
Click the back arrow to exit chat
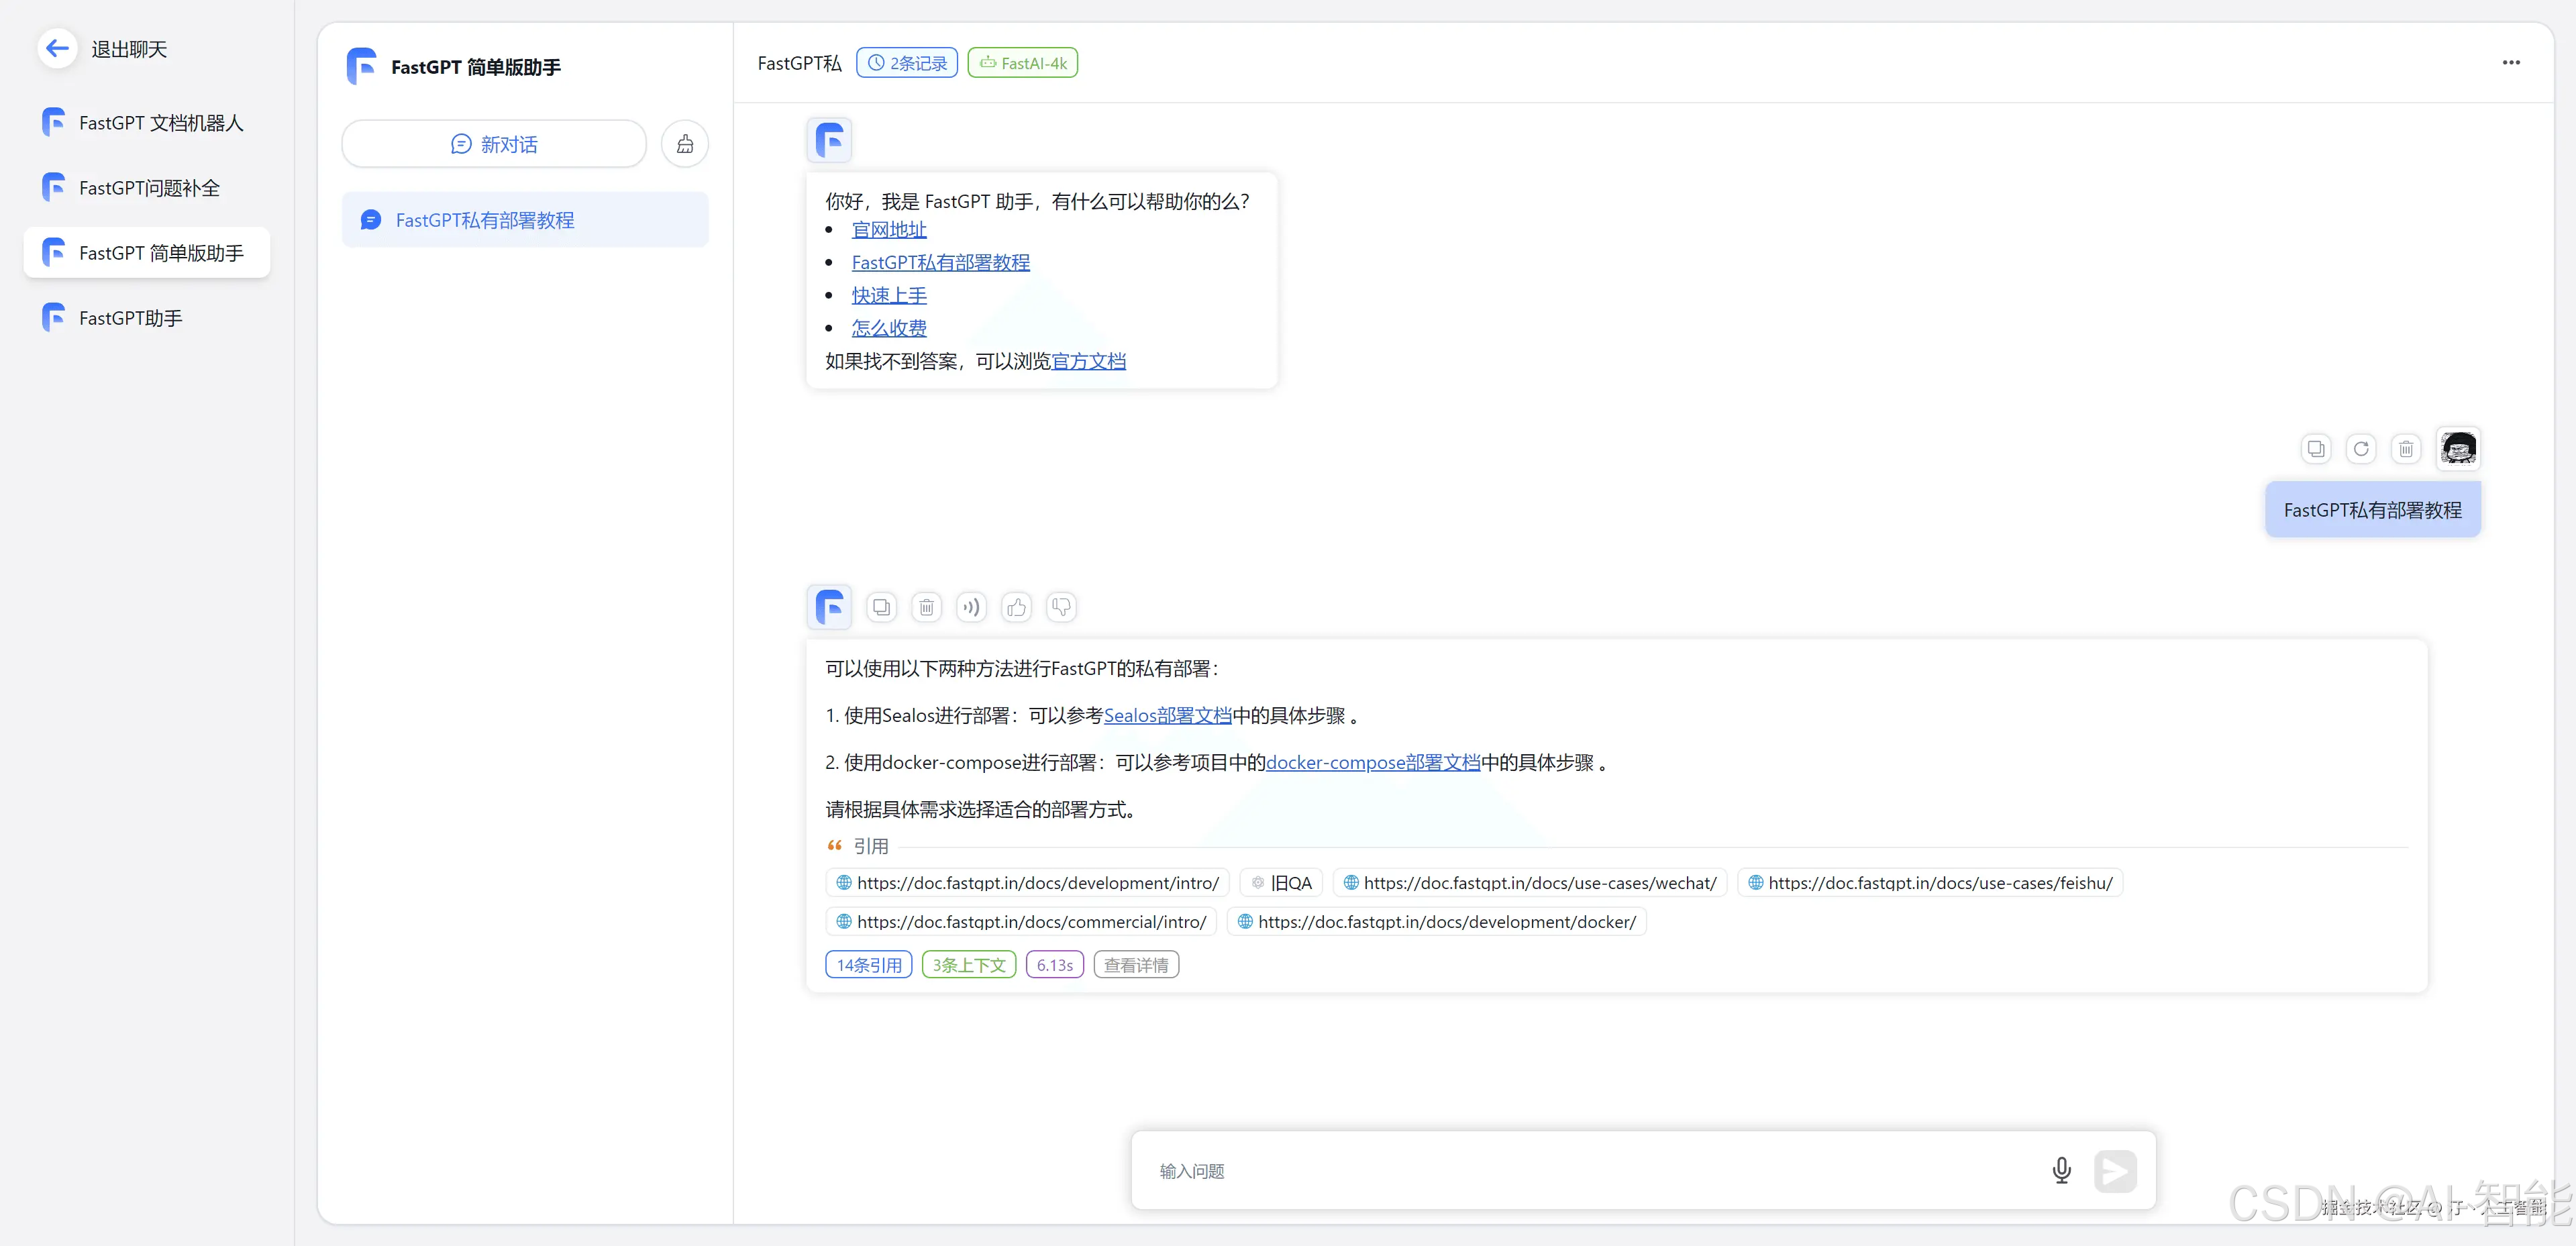tap(57, 48)
